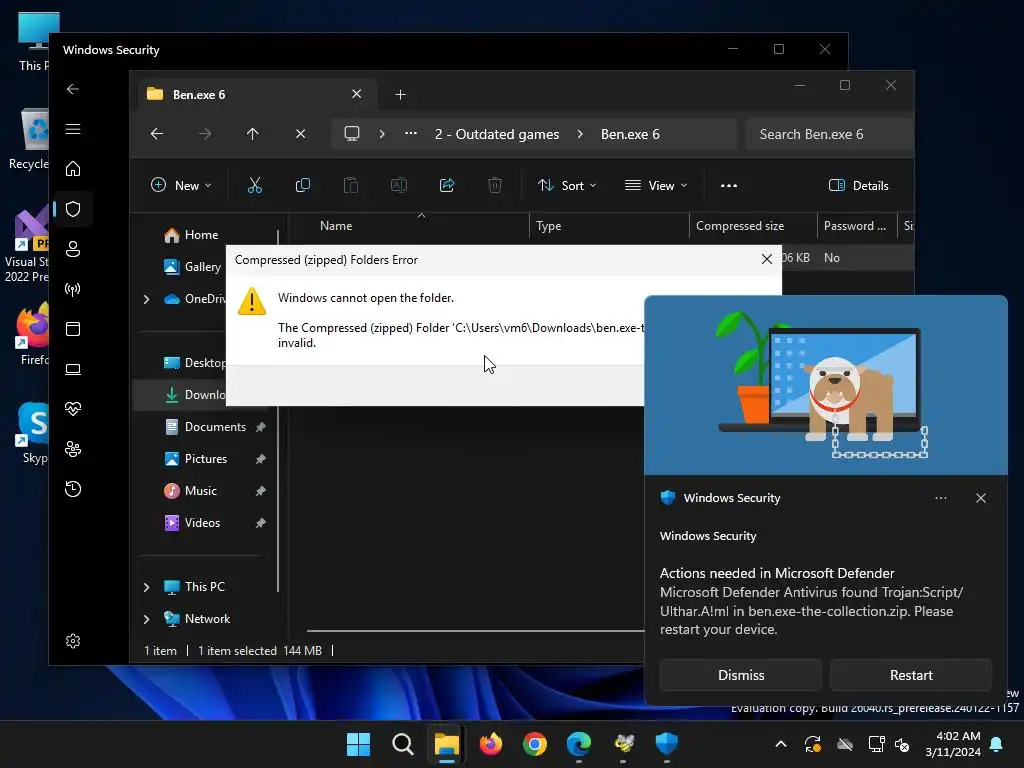Show hidden icons tray chevron
Viewport: 1024px width, 768px height.
[780, 744]
